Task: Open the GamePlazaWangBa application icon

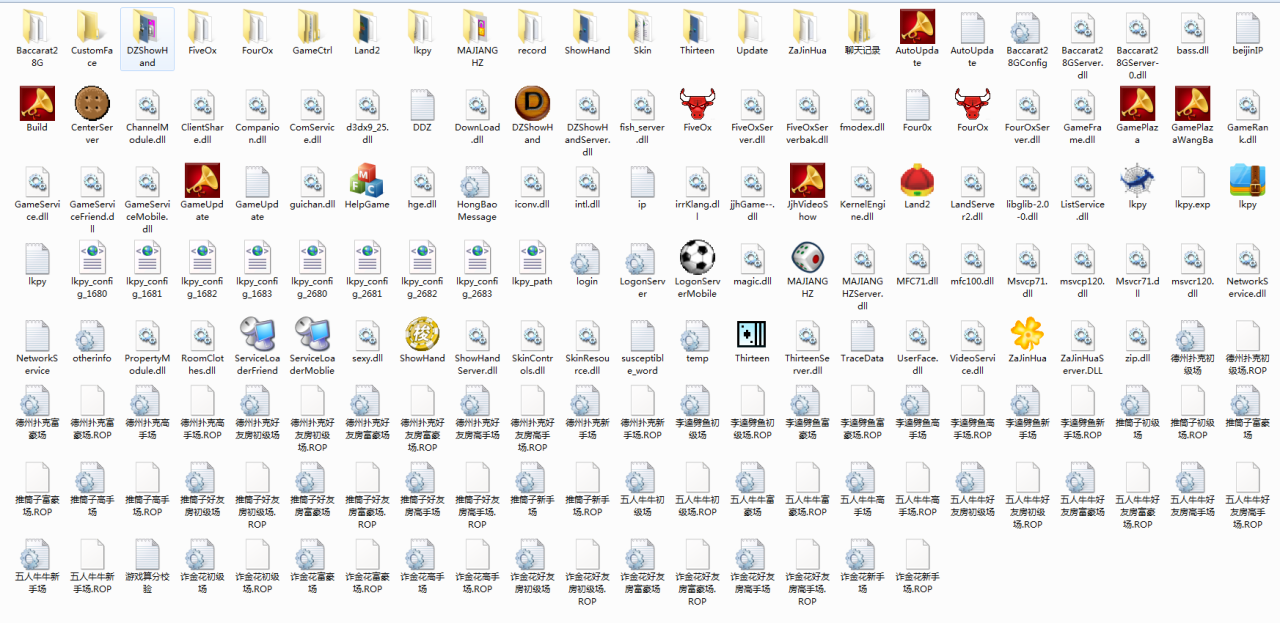Action: [1192, 104]
